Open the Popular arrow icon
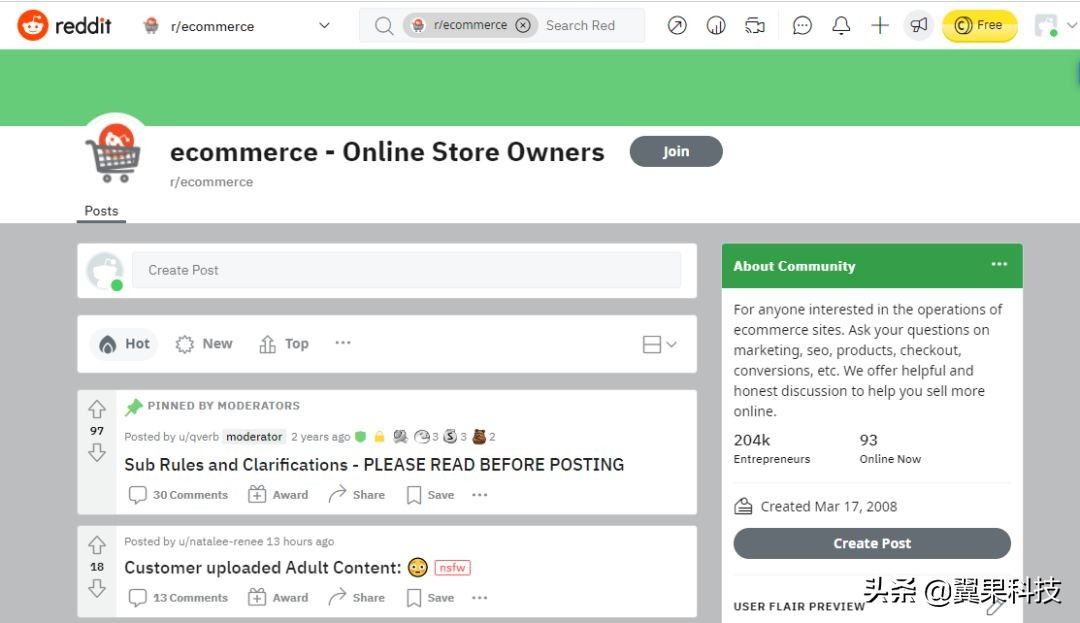The image size is (1080, 623). point(677,25)
